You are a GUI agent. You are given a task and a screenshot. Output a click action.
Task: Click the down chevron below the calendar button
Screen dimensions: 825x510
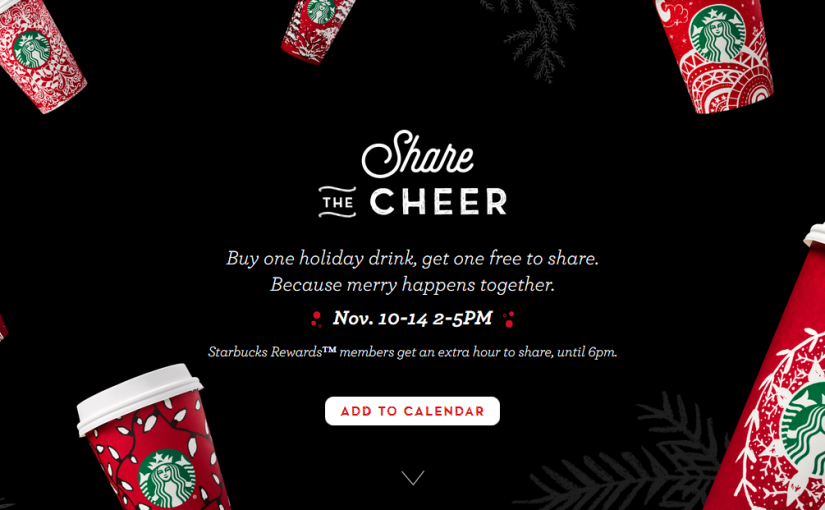(413, 478)
